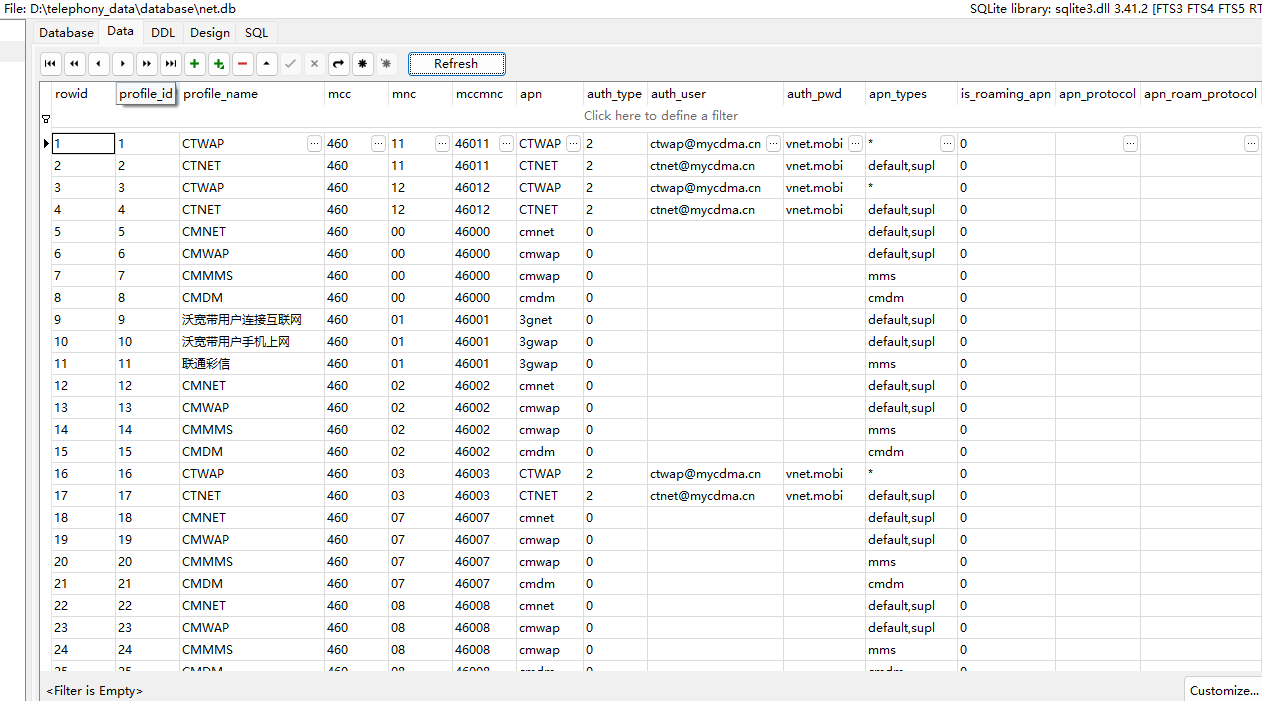The width and height of the screenshot is (1262, 701).
Task: Open the ellipsis editor for mccmnc 46011 in row 1
Action: [507, 144]
